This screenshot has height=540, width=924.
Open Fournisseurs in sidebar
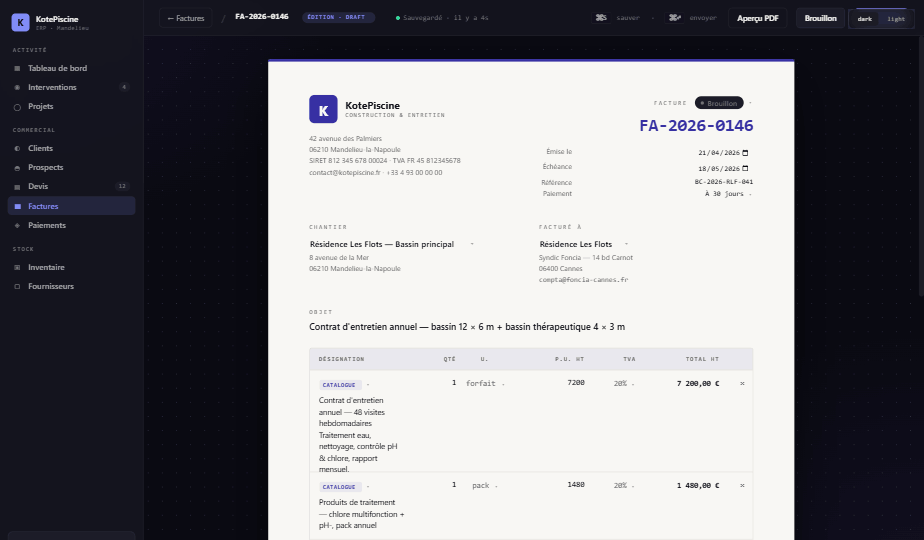pos(71,287)
